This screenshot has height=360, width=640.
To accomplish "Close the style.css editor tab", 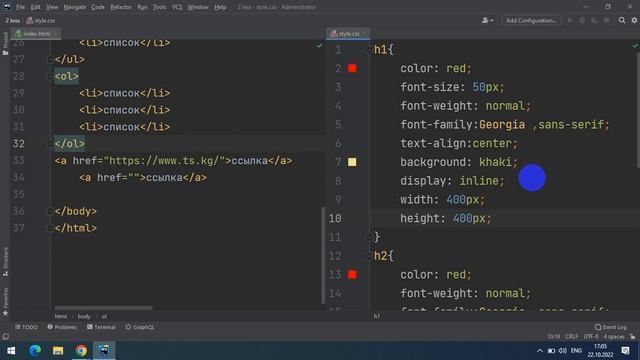I will (x=365, y=33).
